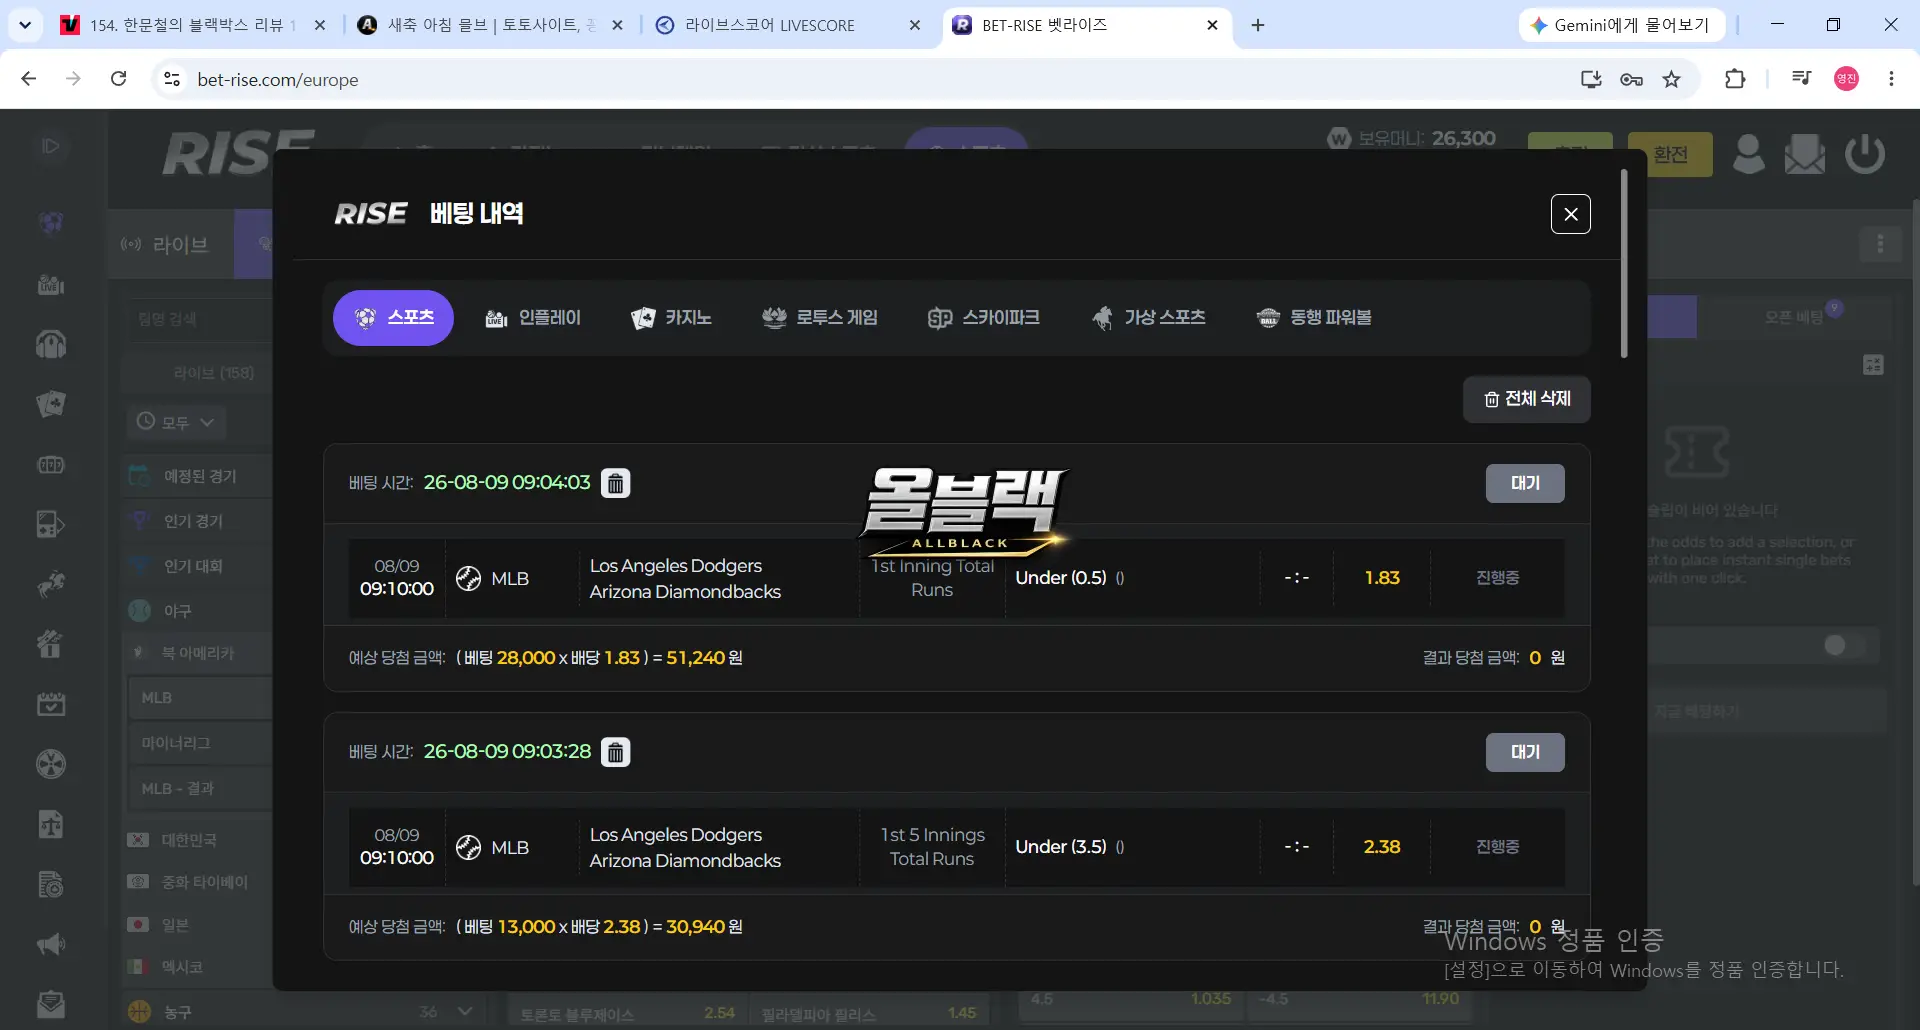The image size is (1920, 1030).
Task: Click the 환전 button in header
Action: point(1670,154)
